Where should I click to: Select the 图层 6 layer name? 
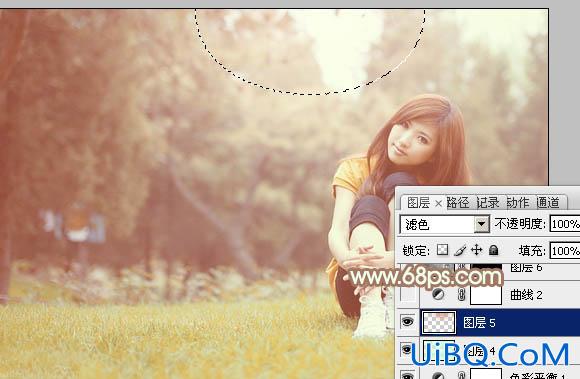(526, 267)
